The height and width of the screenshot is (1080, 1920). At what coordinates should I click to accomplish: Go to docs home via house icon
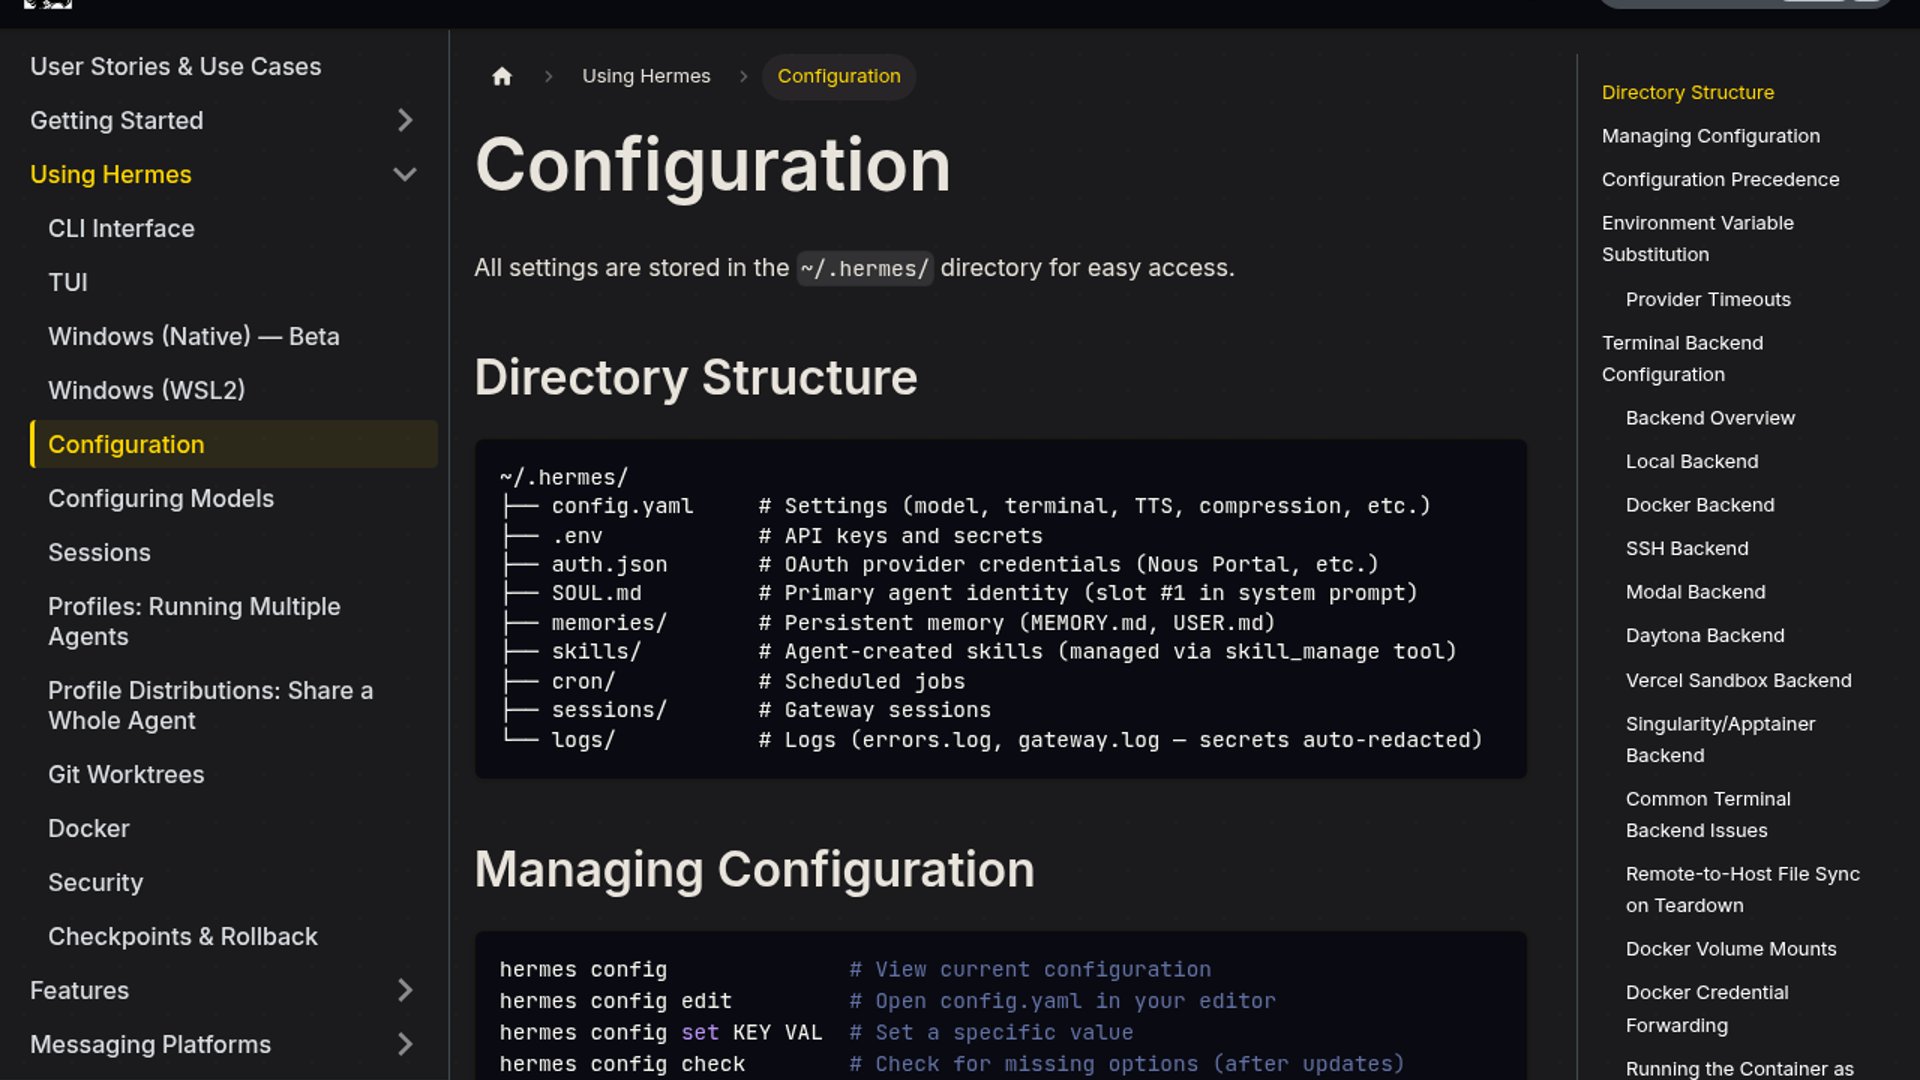tap(502, 76)
